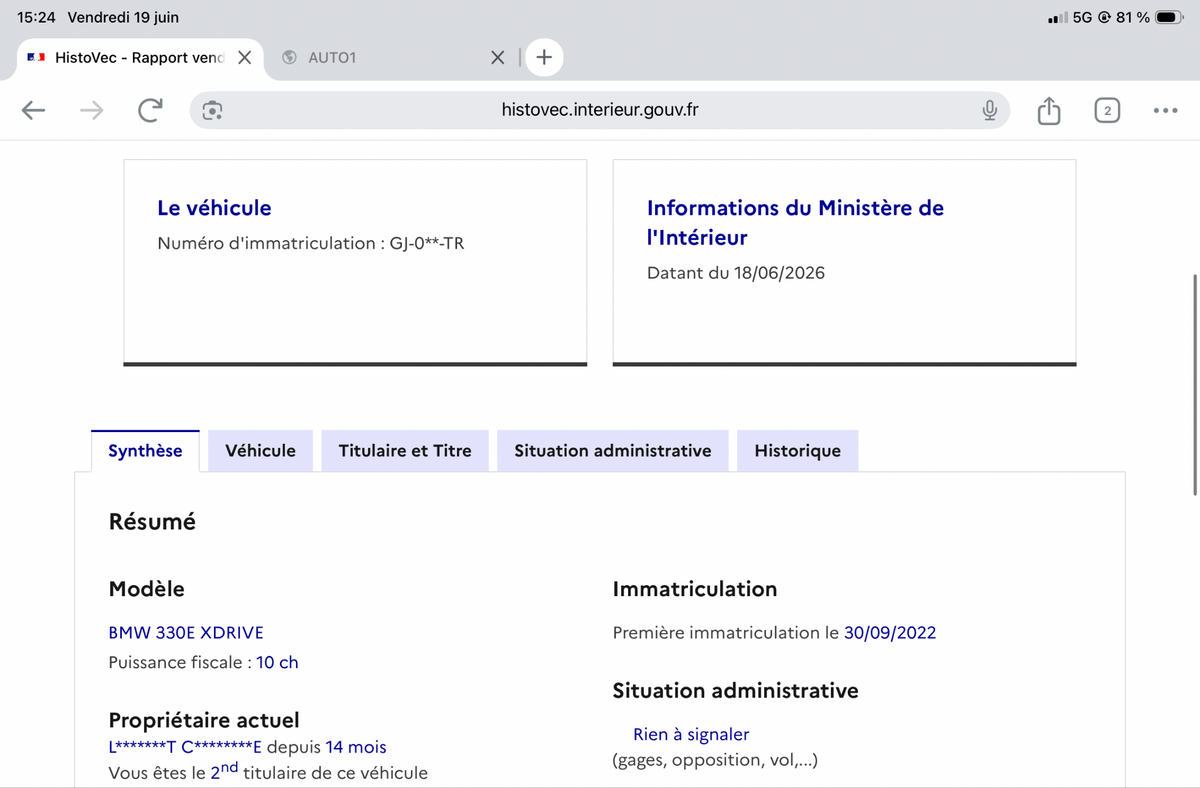Image resolution: width=1200 pixels, height=788 pixels.
Task: Open the browser three-dot menu
Action: pos(1165,111)
